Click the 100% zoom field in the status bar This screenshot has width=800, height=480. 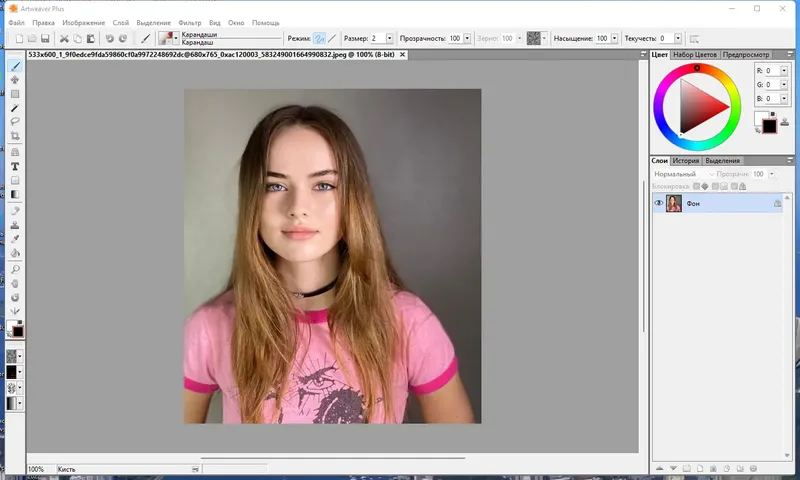(37, 469)
